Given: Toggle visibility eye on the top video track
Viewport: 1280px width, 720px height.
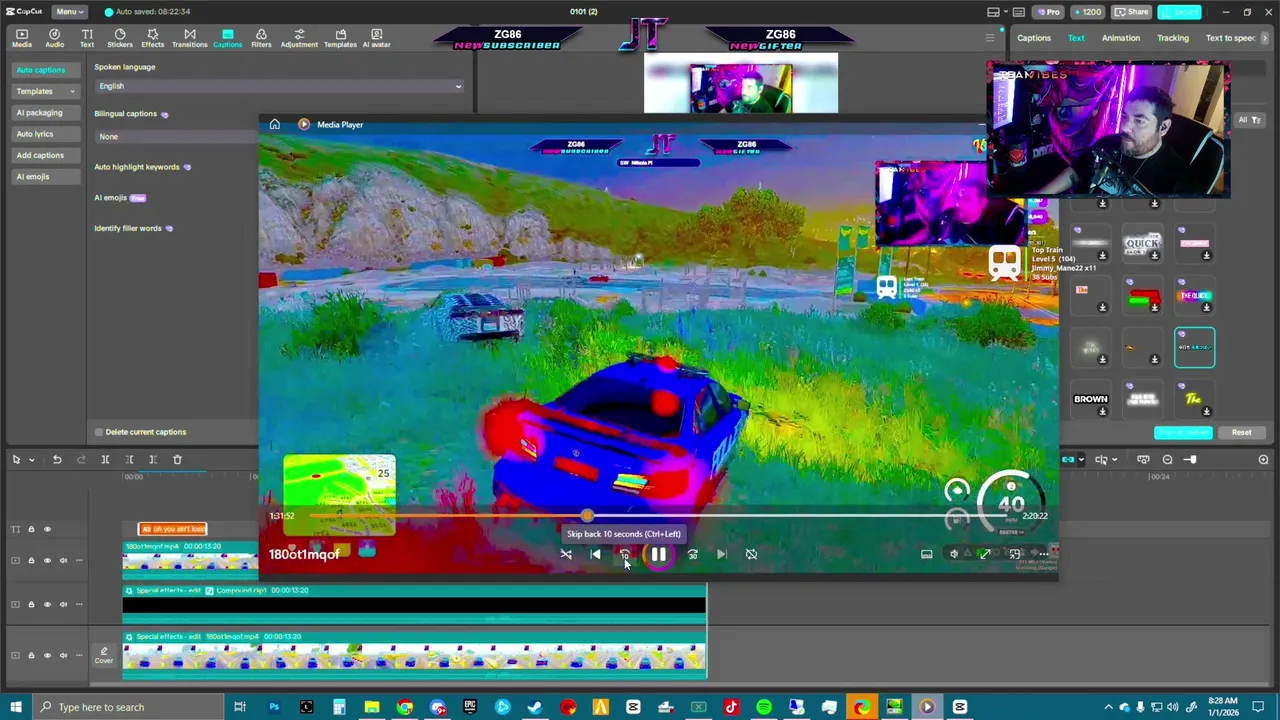Looking at the screenshot, I should [47, 561].
